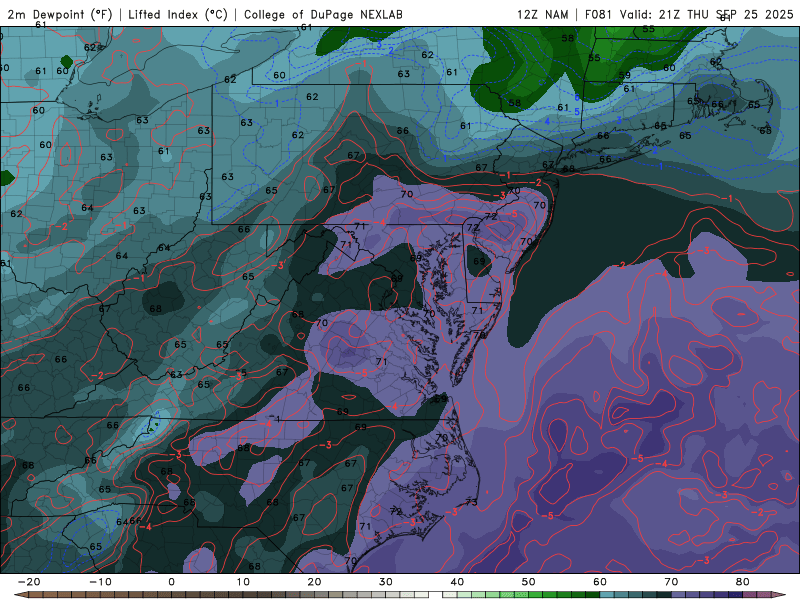This screenshot has height=600, width=800.
Task: Click the blue '6' lifted index contour label
Action: [x=577, y=97]
